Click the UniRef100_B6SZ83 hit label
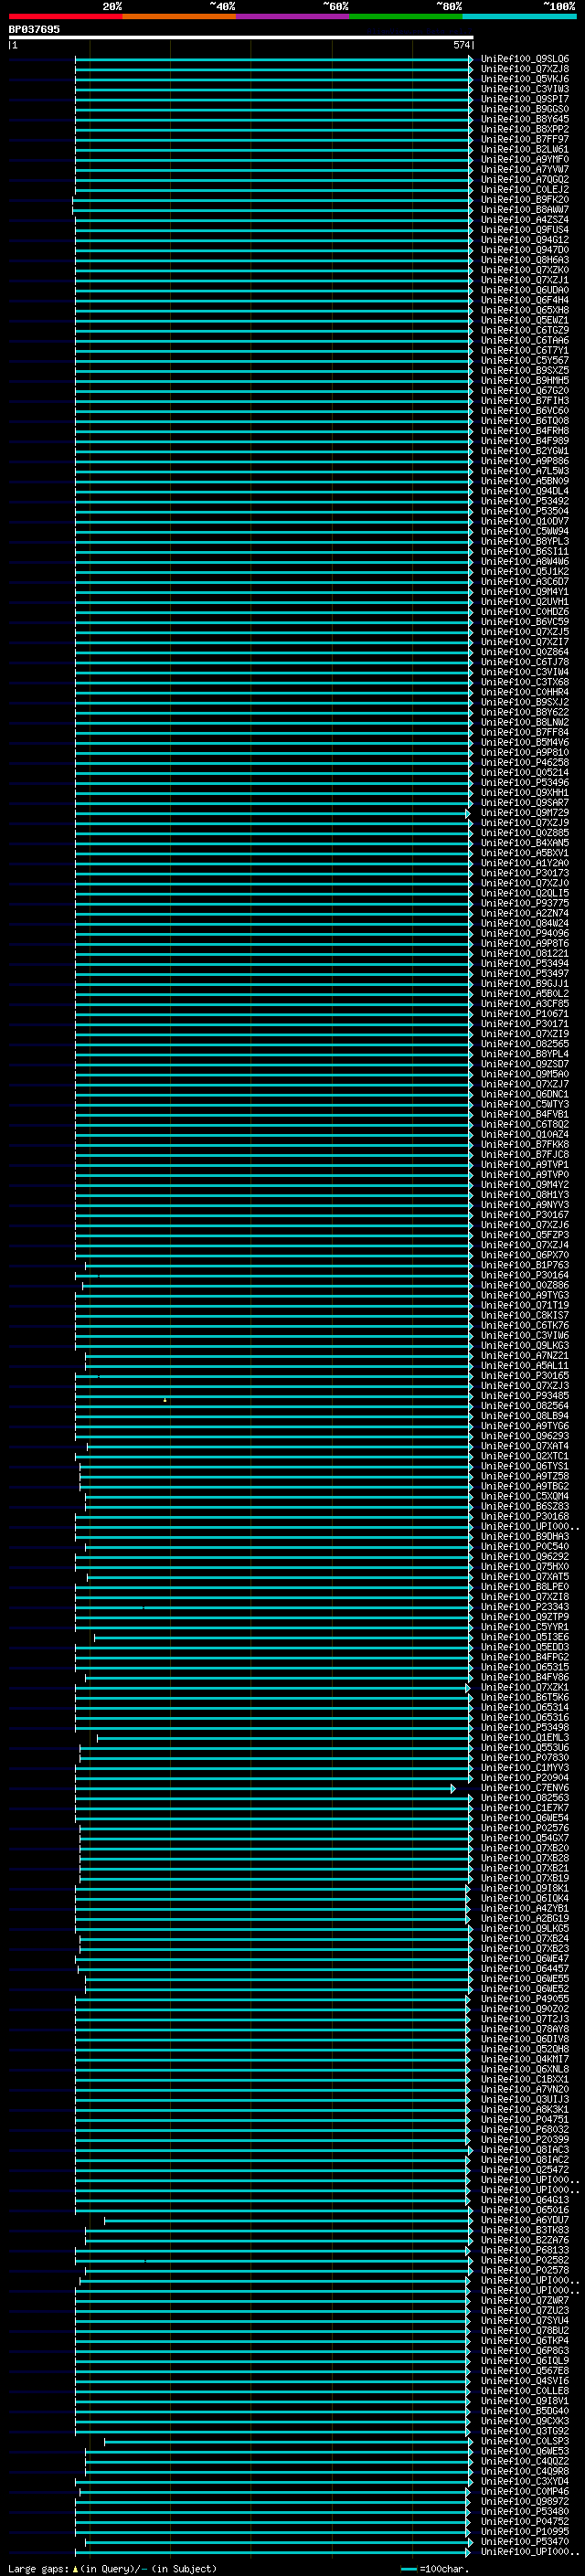Viewport: 585px width, 2576px height. point(525,1506)
